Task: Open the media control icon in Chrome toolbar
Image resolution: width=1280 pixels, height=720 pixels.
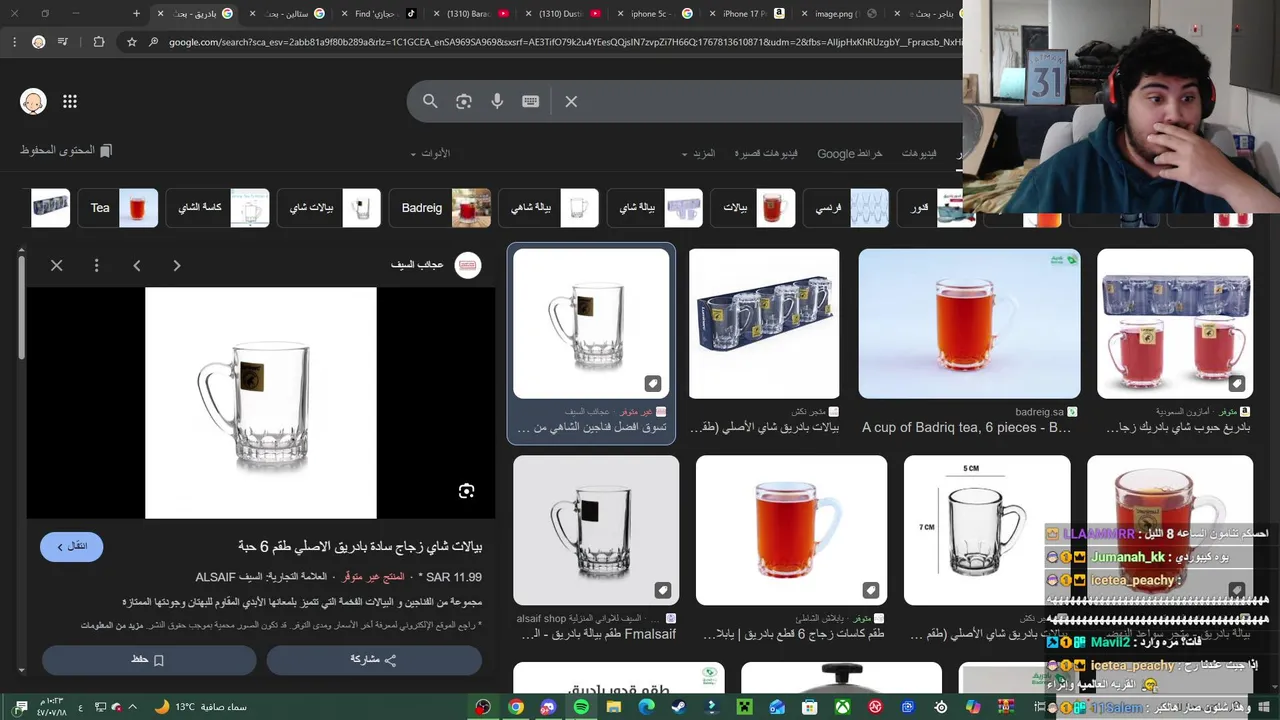Action: click(x=63, y=42)
